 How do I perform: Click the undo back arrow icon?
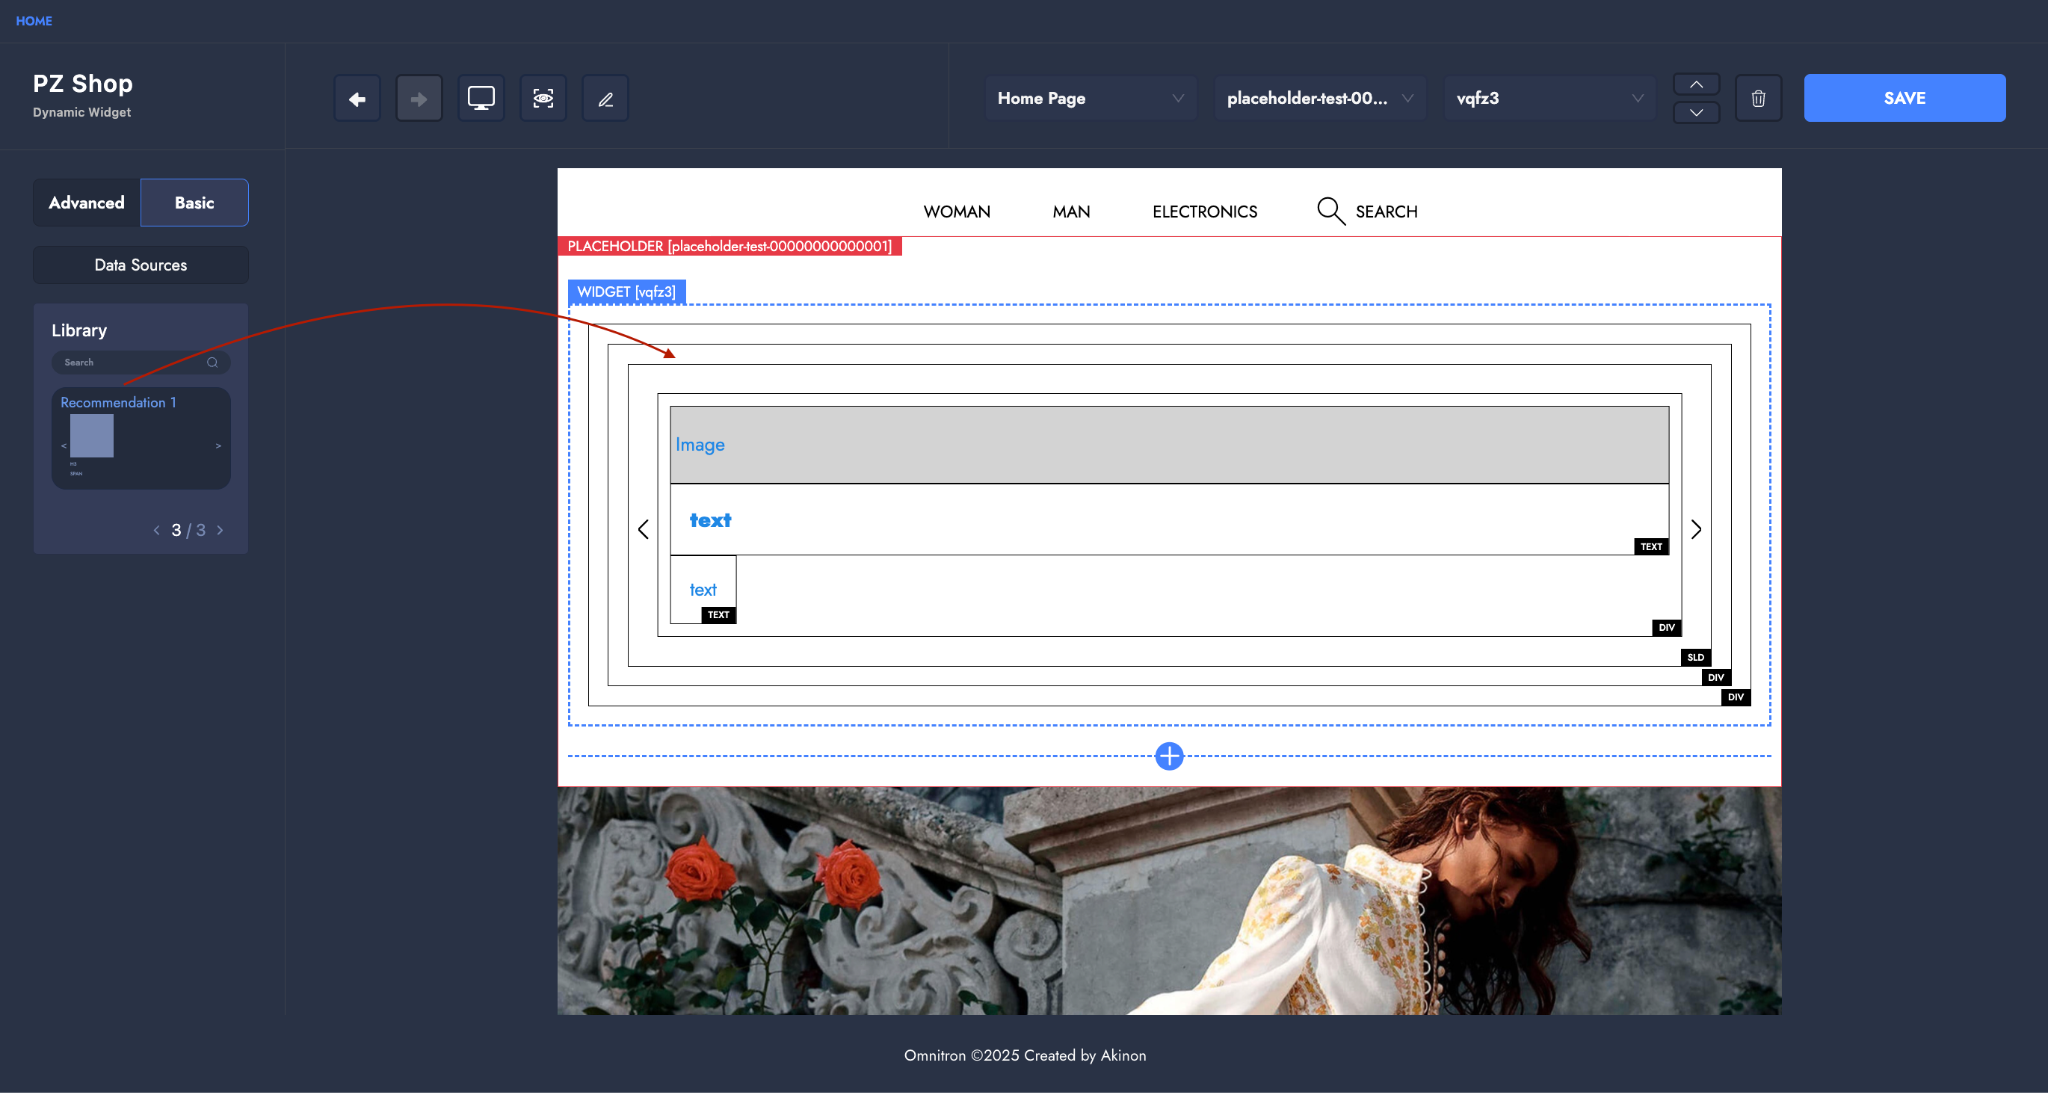point(357,98)
